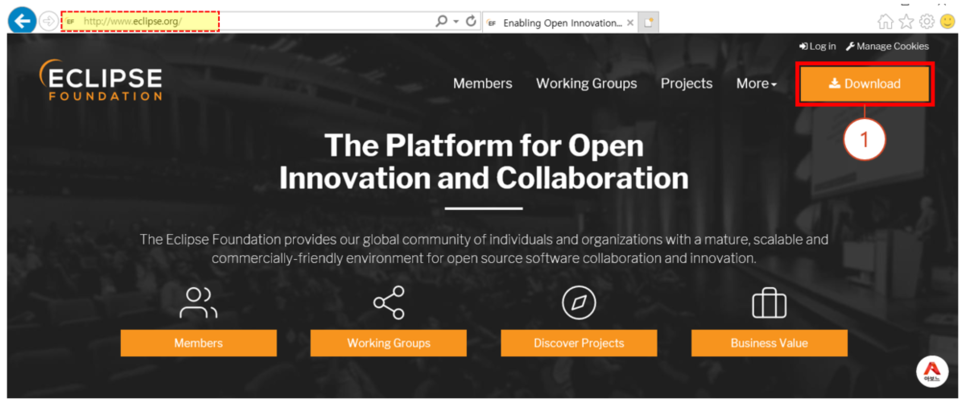Open Members in top navigation menu
Image resolution: width=966 pixels, height=403 pixels.
pos(482,83)
